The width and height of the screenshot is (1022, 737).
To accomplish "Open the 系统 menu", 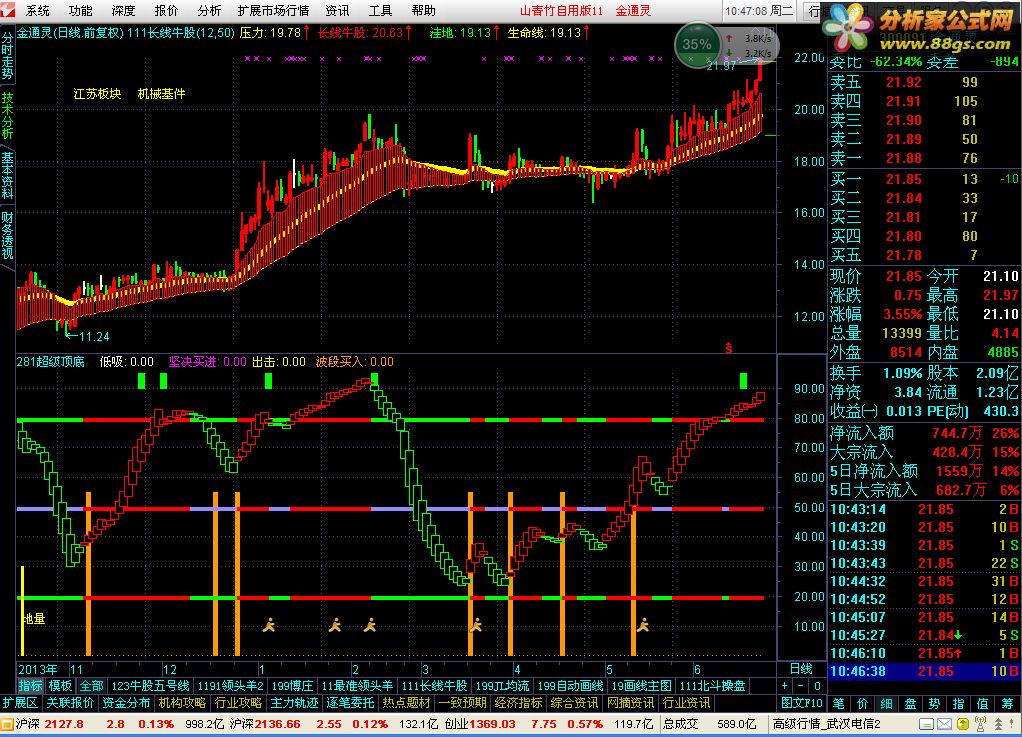I will (x=38, y=10).
